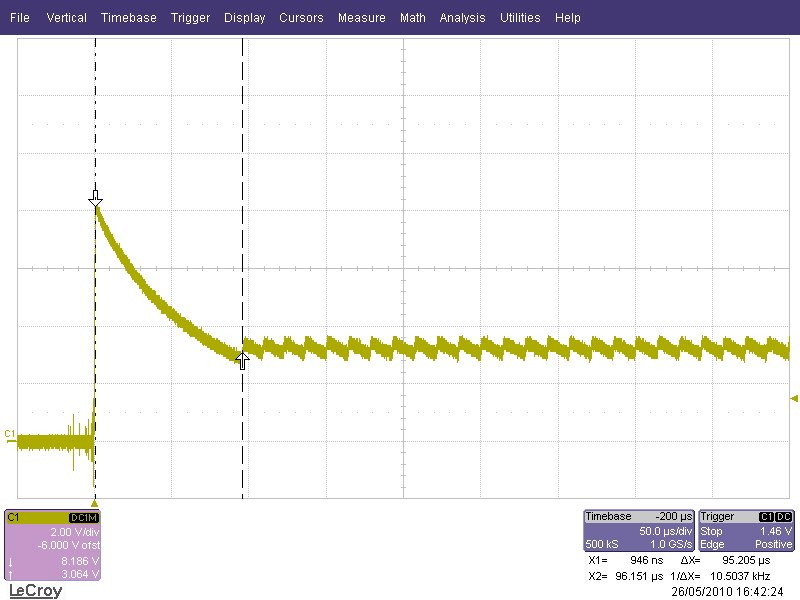
Task: Click the C1 ground level marker left of the grid
Action: 10,435
